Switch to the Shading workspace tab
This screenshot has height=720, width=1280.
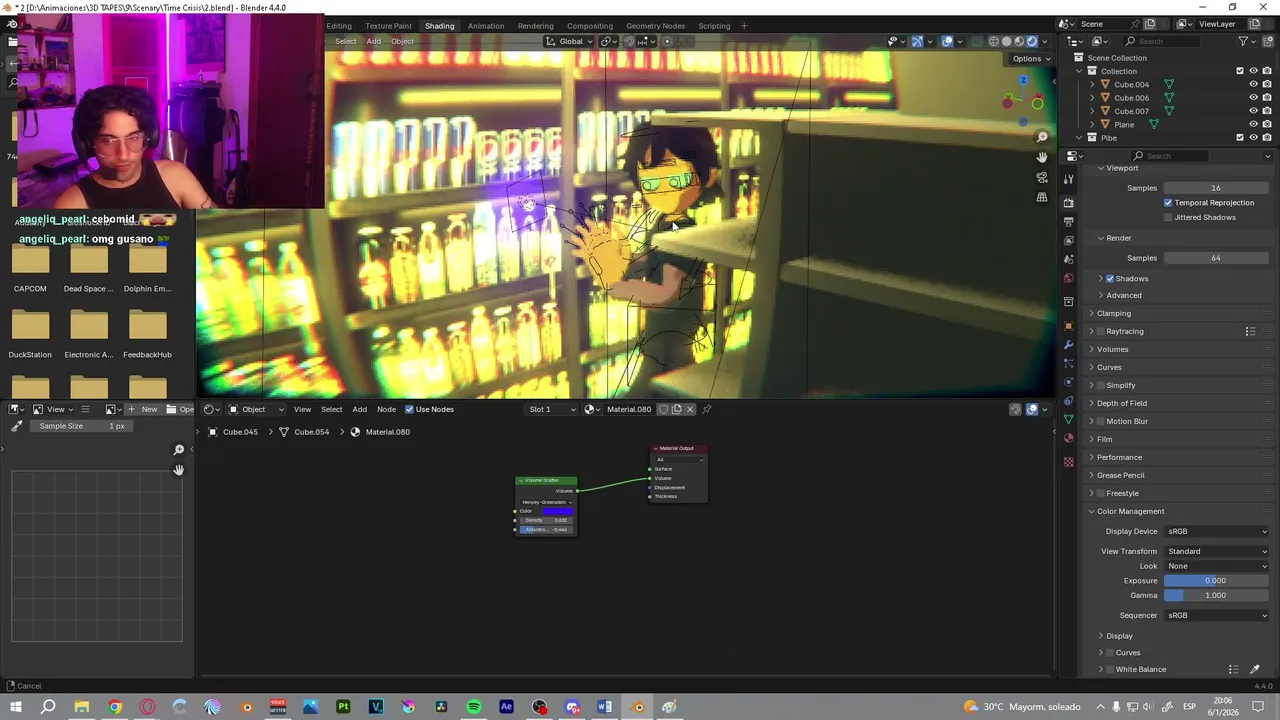pyautogui.click(x=439, y=25)
